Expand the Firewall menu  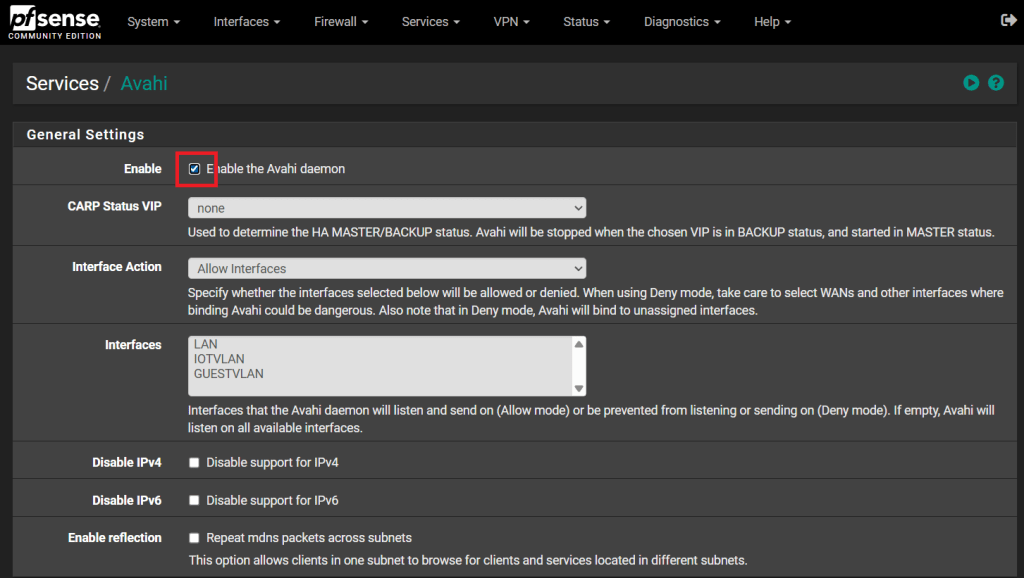point(341,22)
